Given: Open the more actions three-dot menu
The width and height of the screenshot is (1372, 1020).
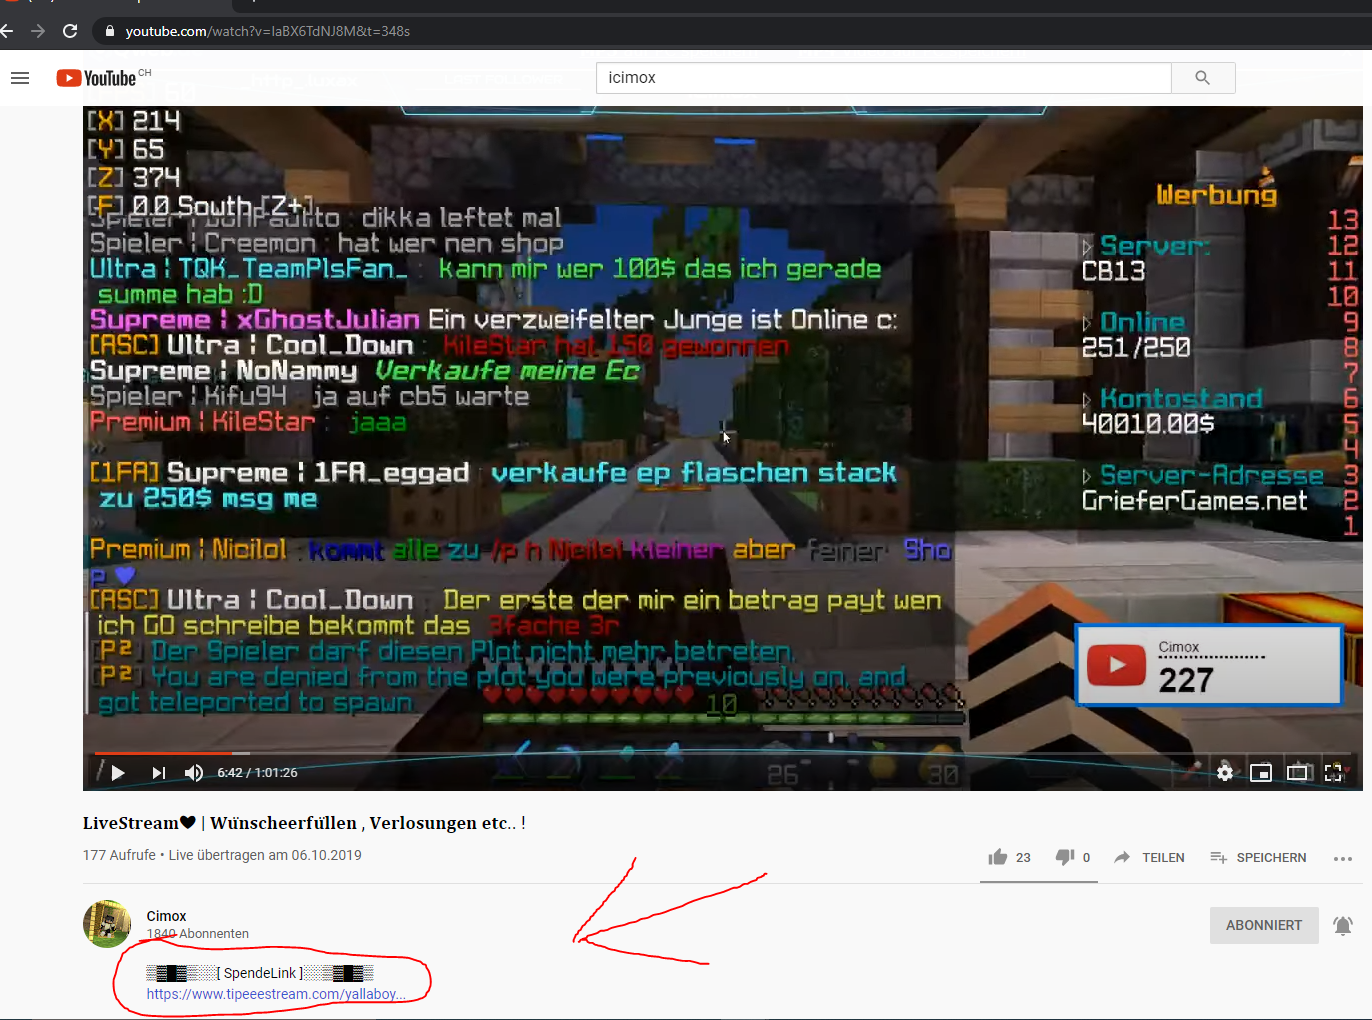Looking at the screenshot, I should pyautogui.click(x=1343, y=858).
